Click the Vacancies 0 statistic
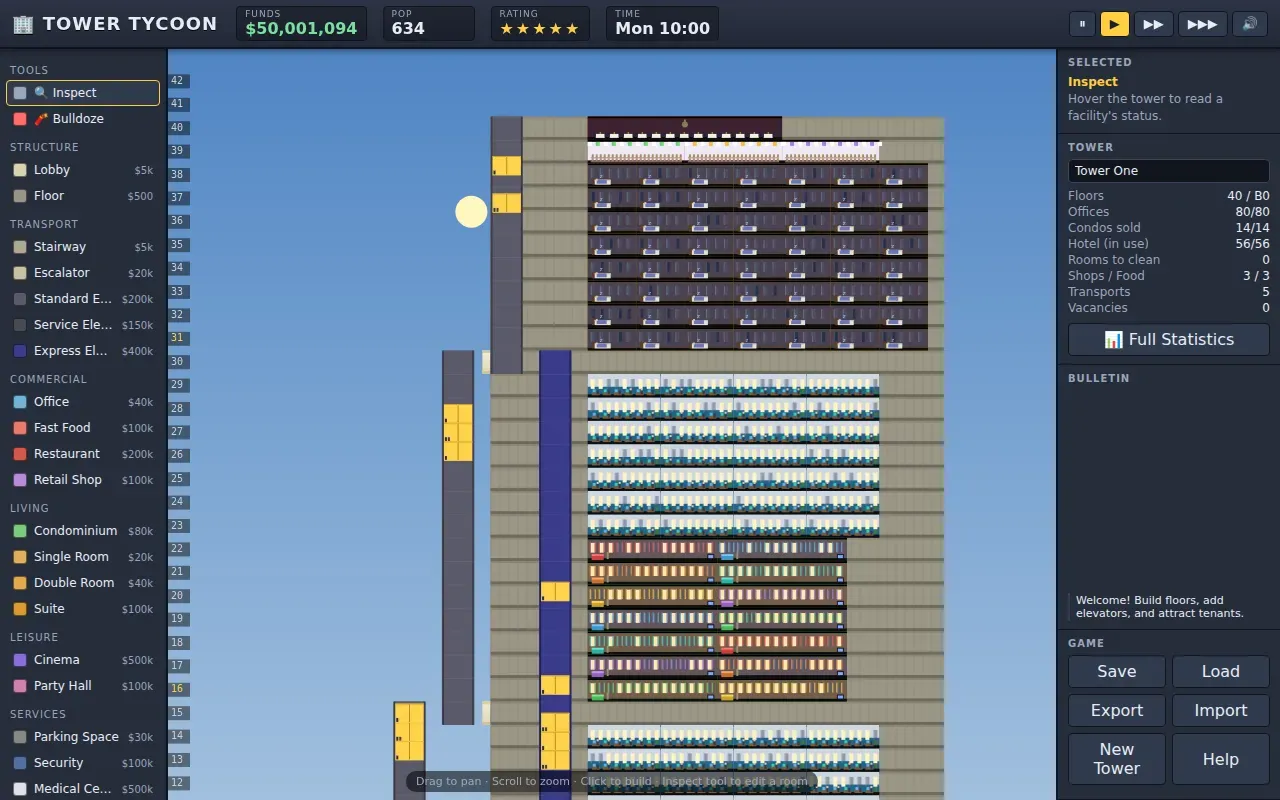Image resolution: width=1280 pixels, height=800 pixels. (1169, 308)
